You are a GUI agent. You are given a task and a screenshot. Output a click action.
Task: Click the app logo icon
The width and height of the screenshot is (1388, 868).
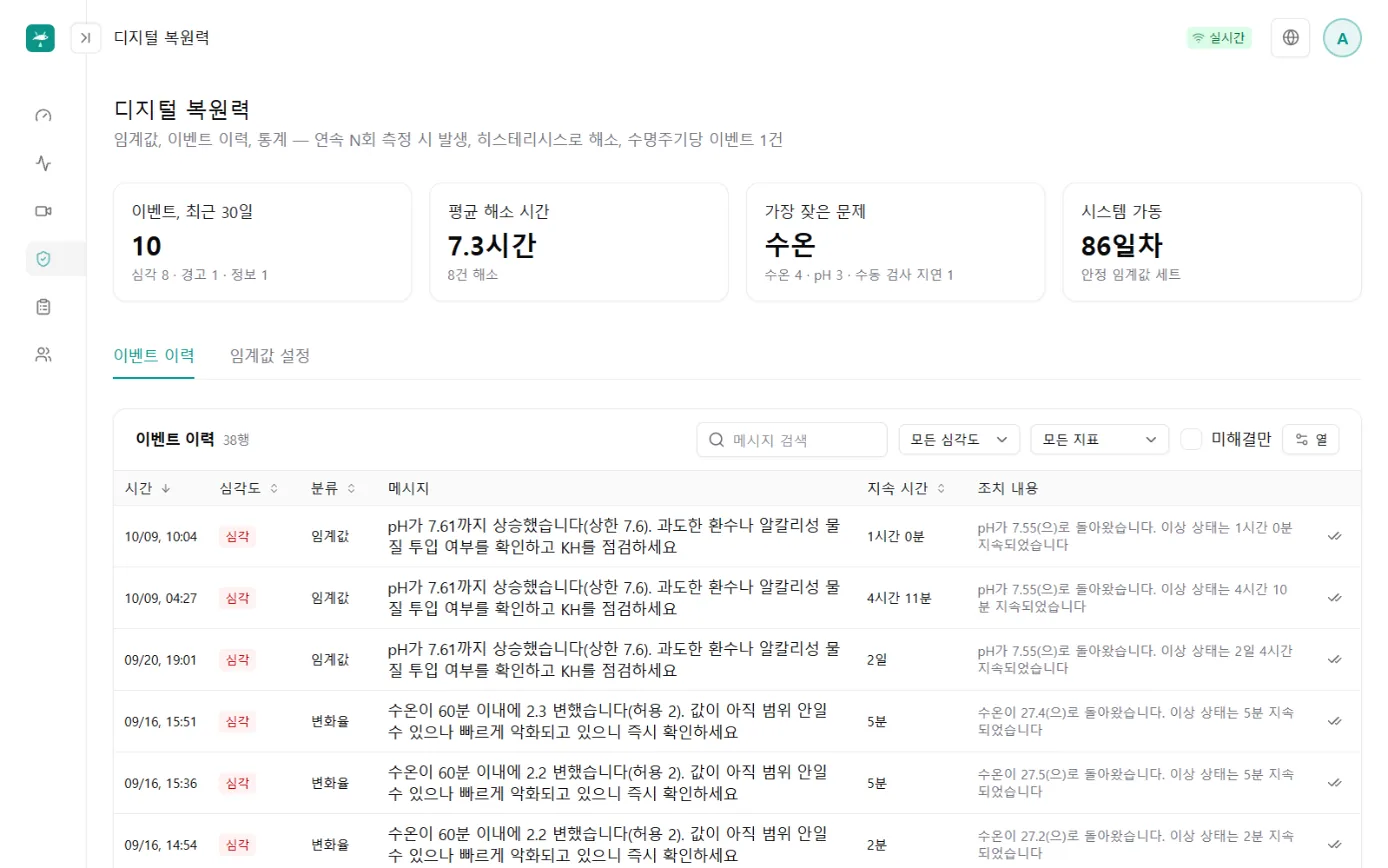(x=40, y=38)
